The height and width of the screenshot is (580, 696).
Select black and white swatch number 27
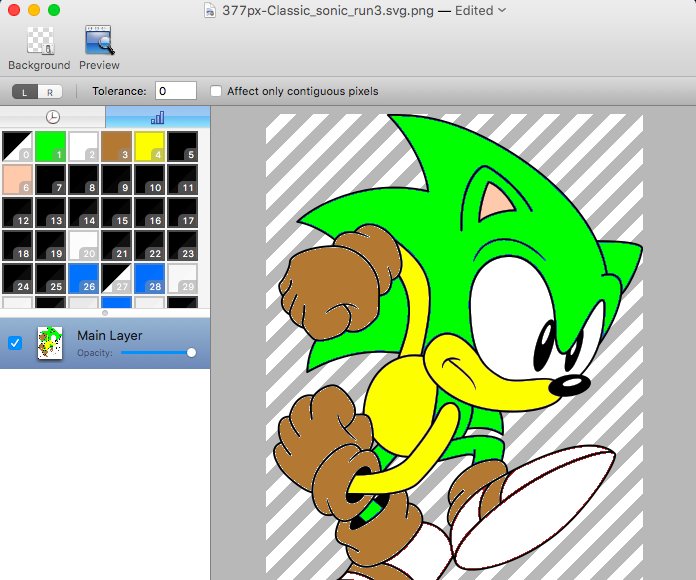116,278
